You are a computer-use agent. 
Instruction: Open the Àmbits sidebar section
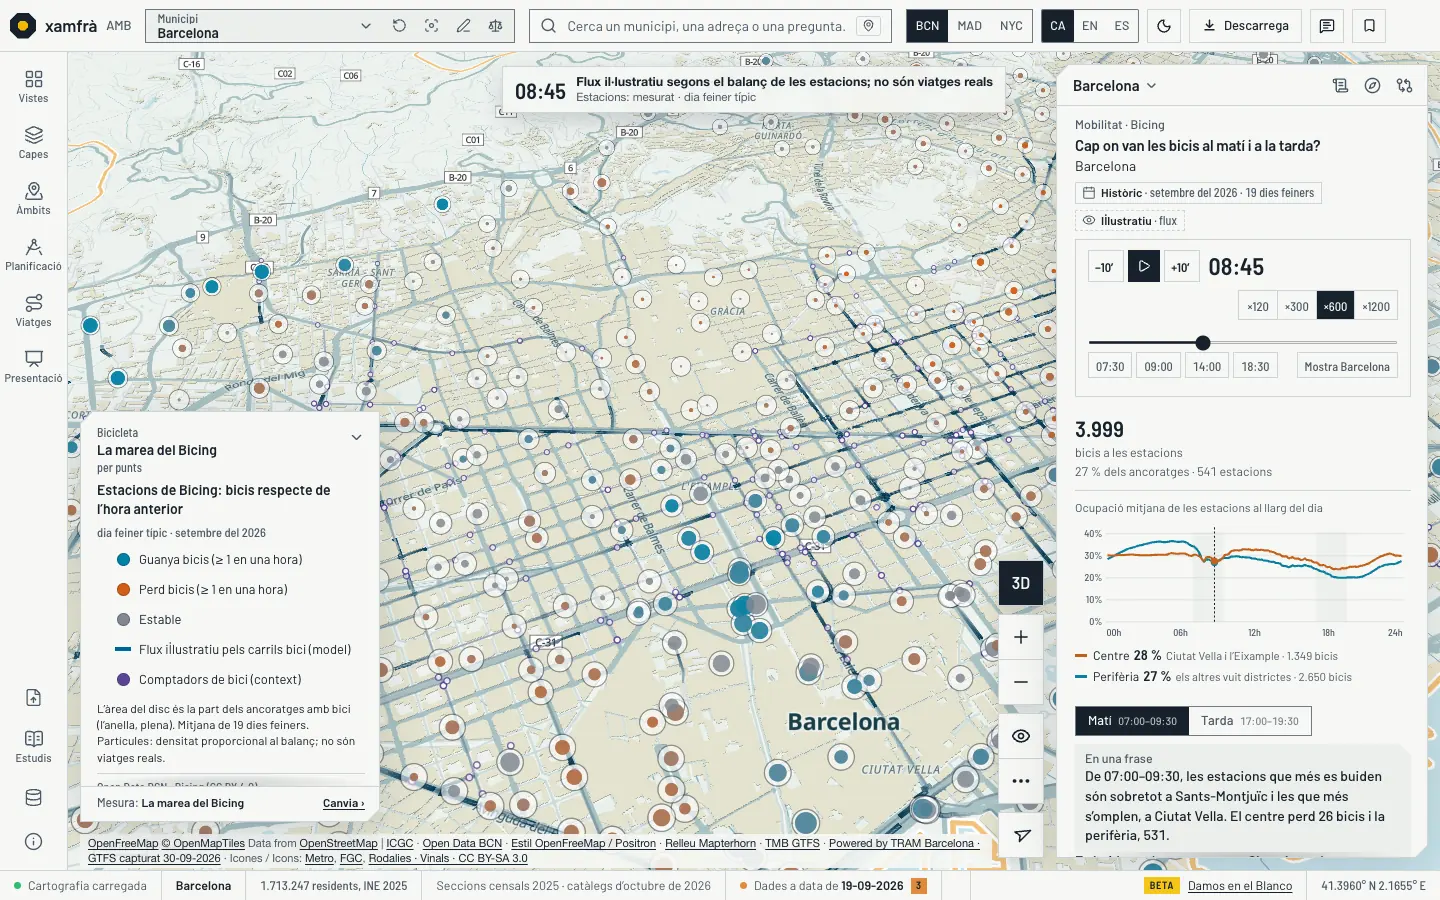click(33, 198)
